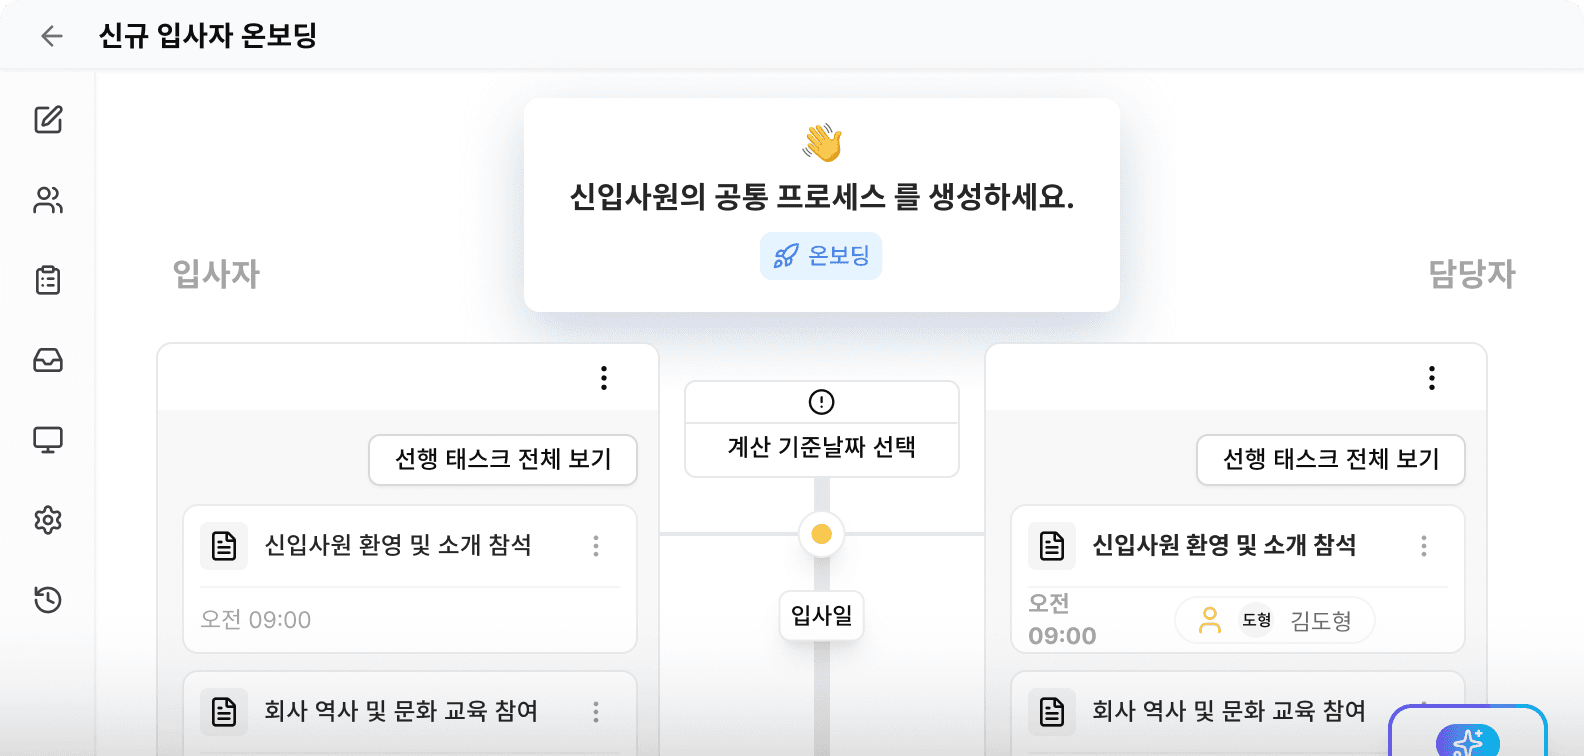Click the 김도형 assignee chip

pyautogui.click(x=1275, y=621)
